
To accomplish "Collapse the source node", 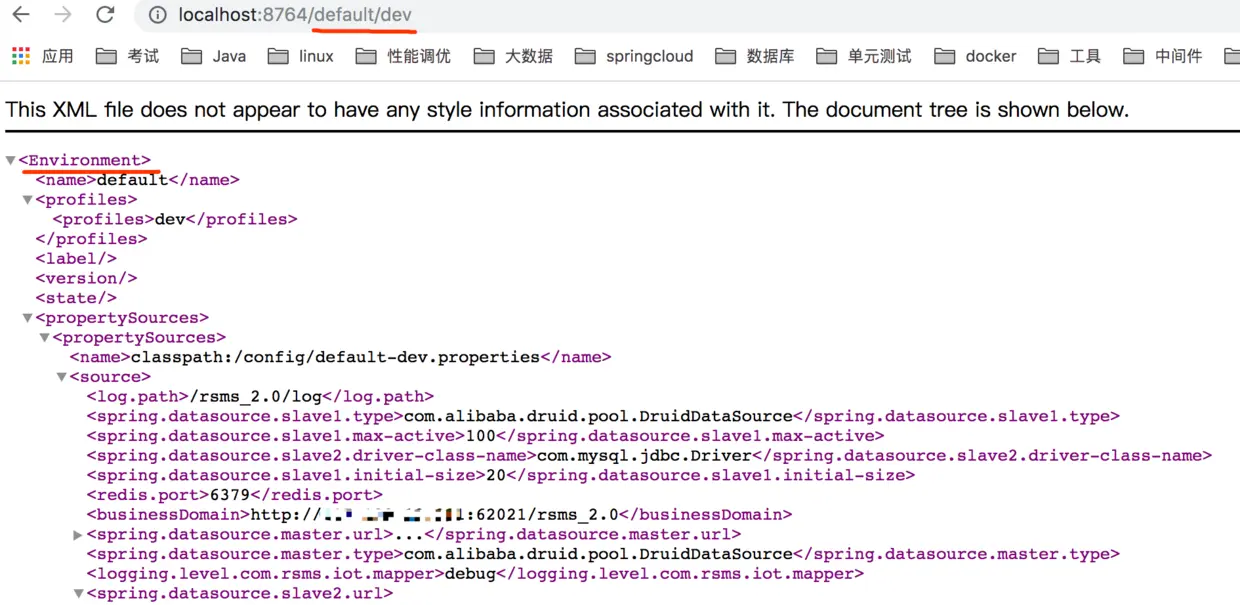I will pos(61,377).
